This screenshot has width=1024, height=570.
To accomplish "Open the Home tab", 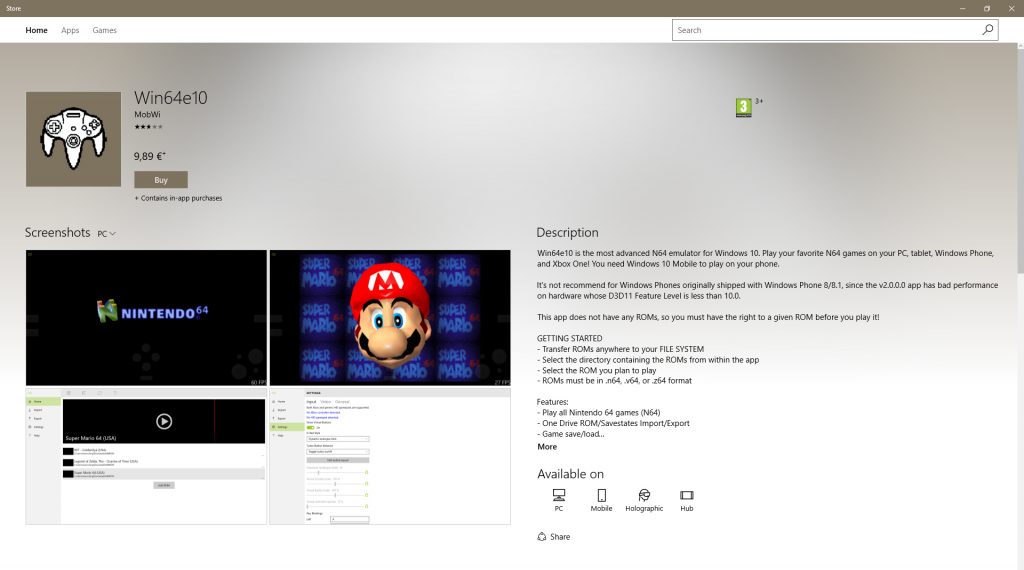I will 36,30.
